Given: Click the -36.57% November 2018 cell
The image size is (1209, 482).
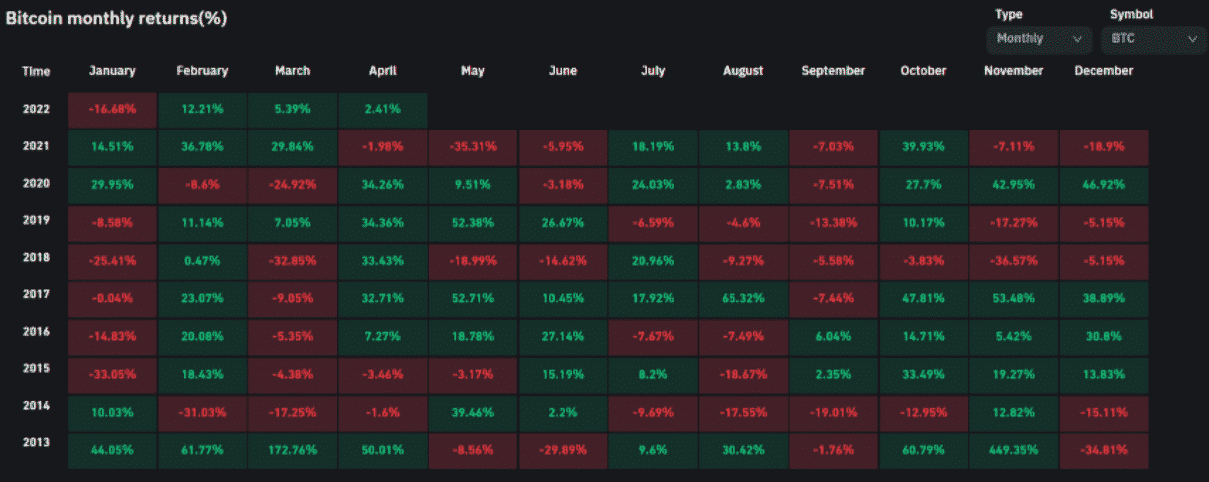Looking at the screenshot, I should [1013, 260].
